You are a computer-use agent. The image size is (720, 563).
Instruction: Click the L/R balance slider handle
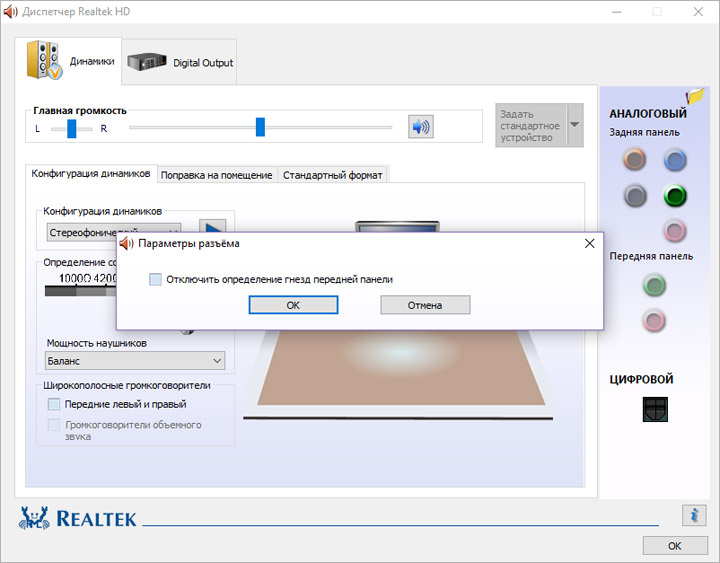point(72,129)
